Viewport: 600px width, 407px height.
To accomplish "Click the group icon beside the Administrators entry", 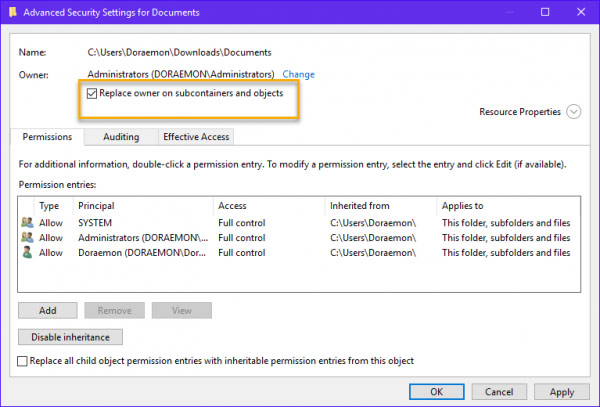I will pyautogui.click(x=27, y=237).
